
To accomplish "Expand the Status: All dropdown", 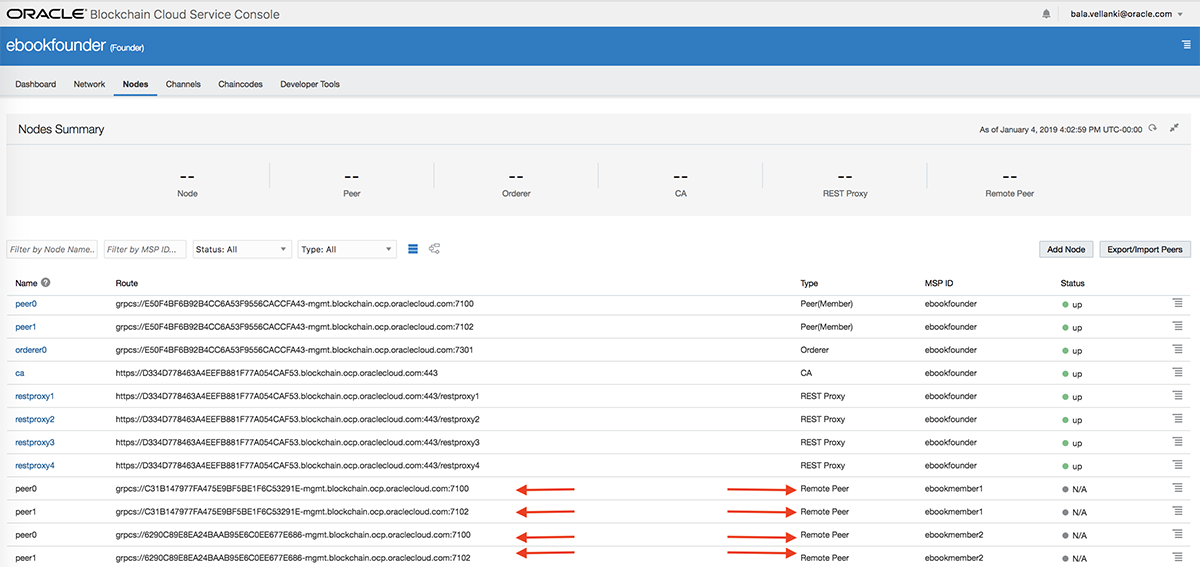I will 241,249.
